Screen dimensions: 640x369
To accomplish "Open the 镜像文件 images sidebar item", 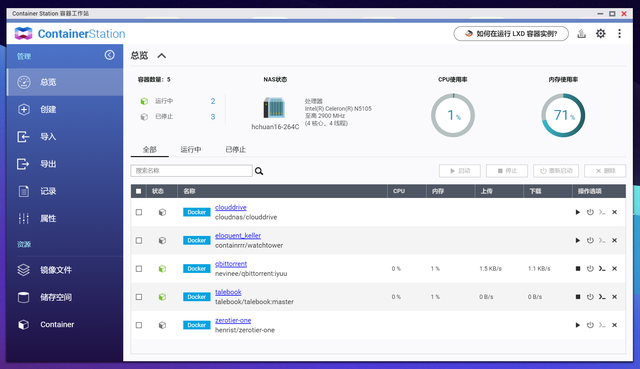I will [65, 270].
